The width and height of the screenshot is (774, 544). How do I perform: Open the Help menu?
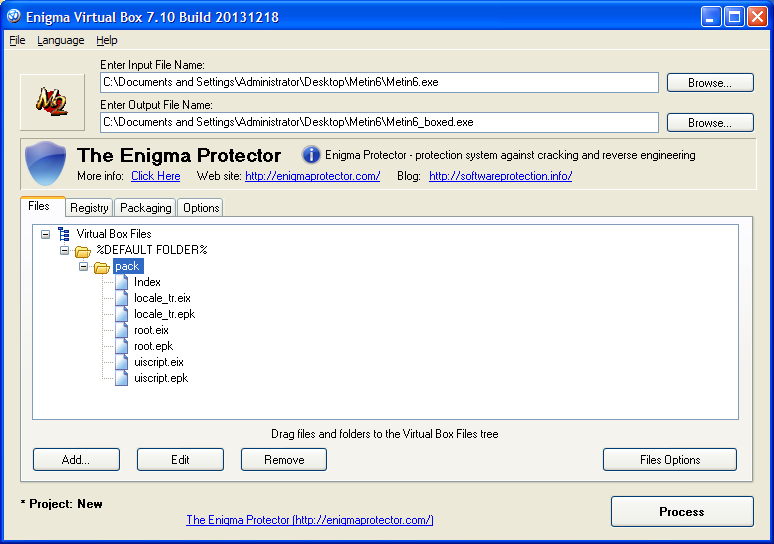[107, 40]
